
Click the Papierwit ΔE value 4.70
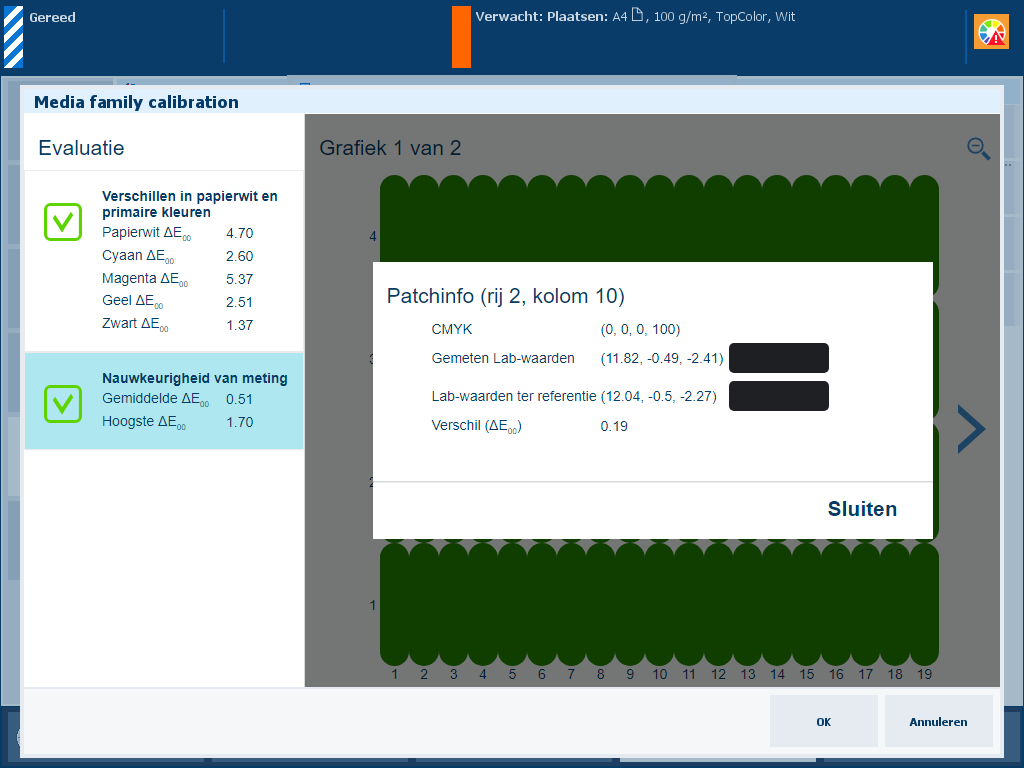pos(240,233)
